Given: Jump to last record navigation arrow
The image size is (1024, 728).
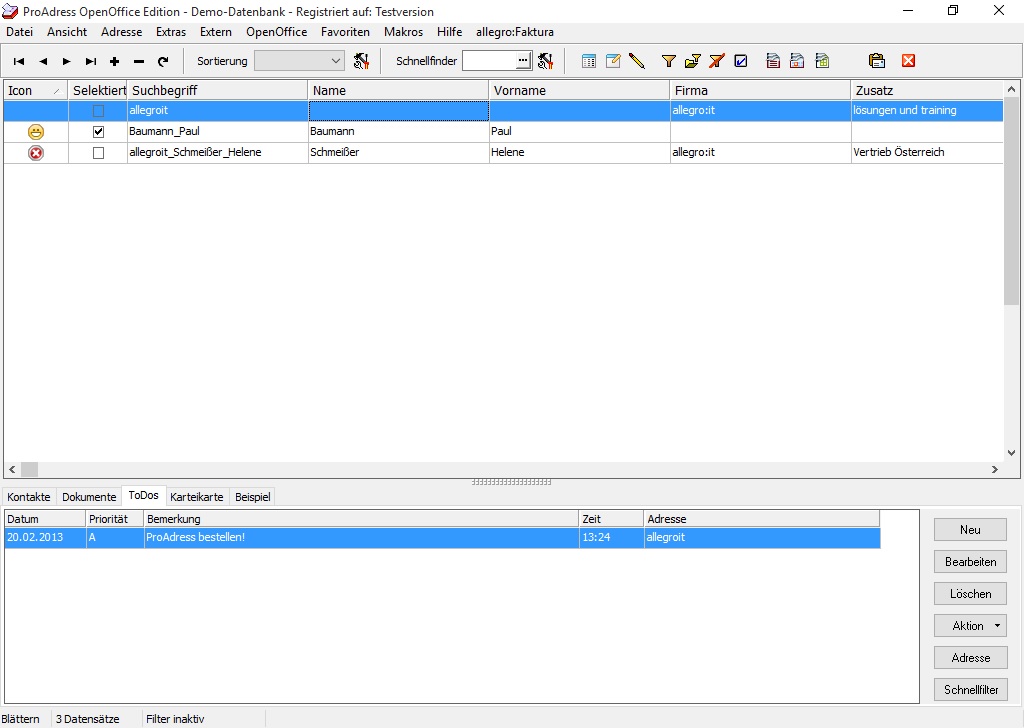Looking at the screenshot, I should click(x=91, y=61).
